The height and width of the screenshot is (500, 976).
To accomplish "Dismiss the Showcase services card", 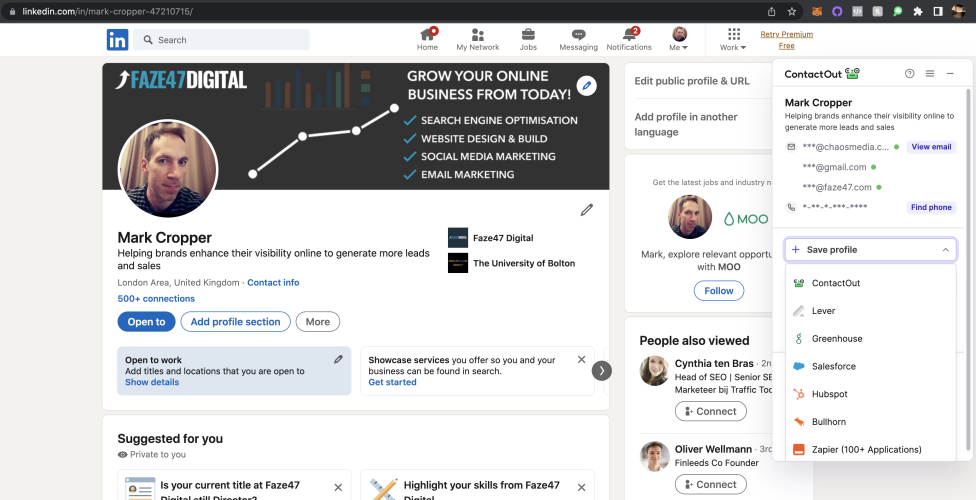I will click(581, 359).
